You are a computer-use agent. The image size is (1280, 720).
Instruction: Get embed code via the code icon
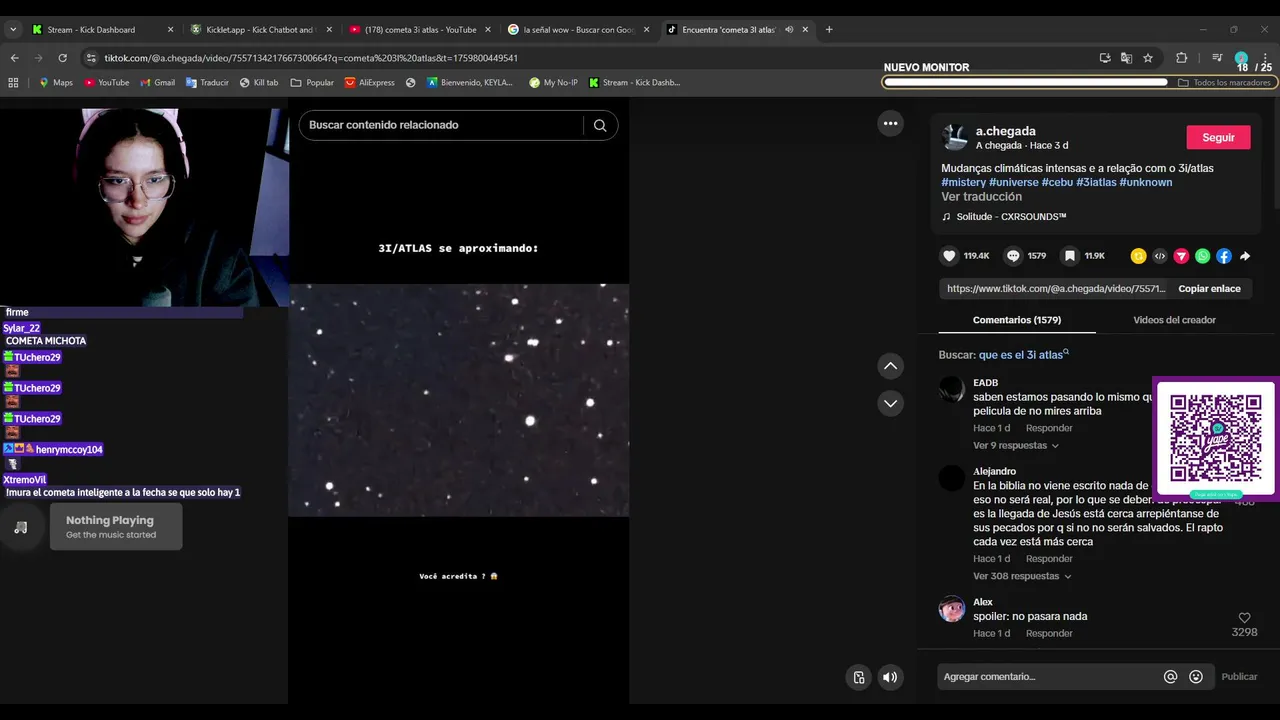[1160, 256]
